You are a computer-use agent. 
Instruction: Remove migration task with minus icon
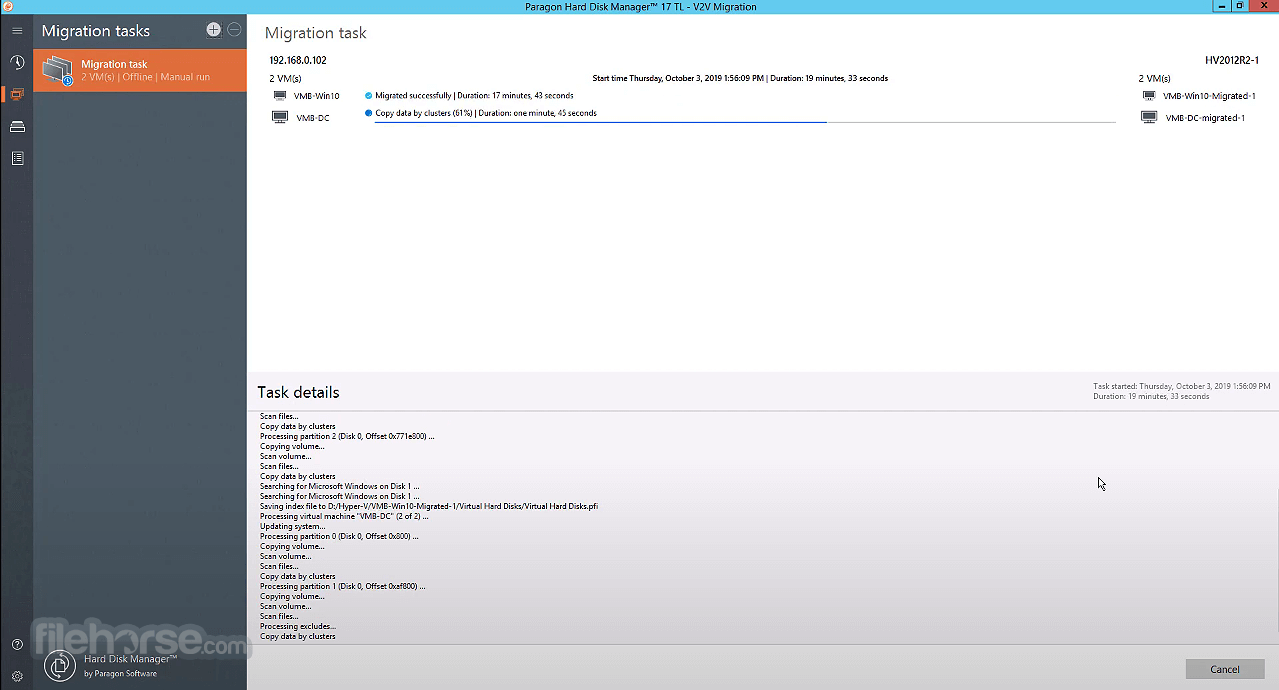[x=234, y=30]
